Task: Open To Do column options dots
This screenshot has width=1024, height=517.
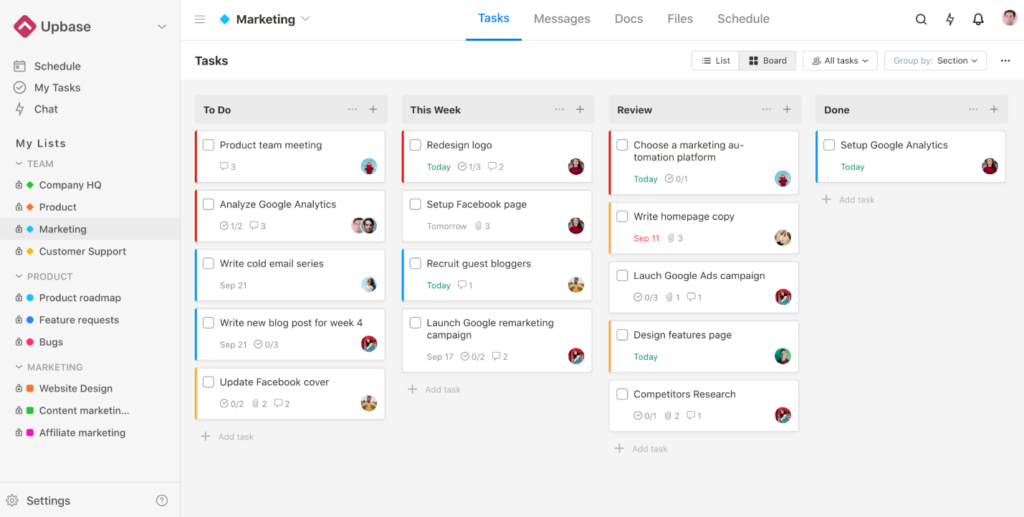Action: pyautogui.click(x=353, y=110)
